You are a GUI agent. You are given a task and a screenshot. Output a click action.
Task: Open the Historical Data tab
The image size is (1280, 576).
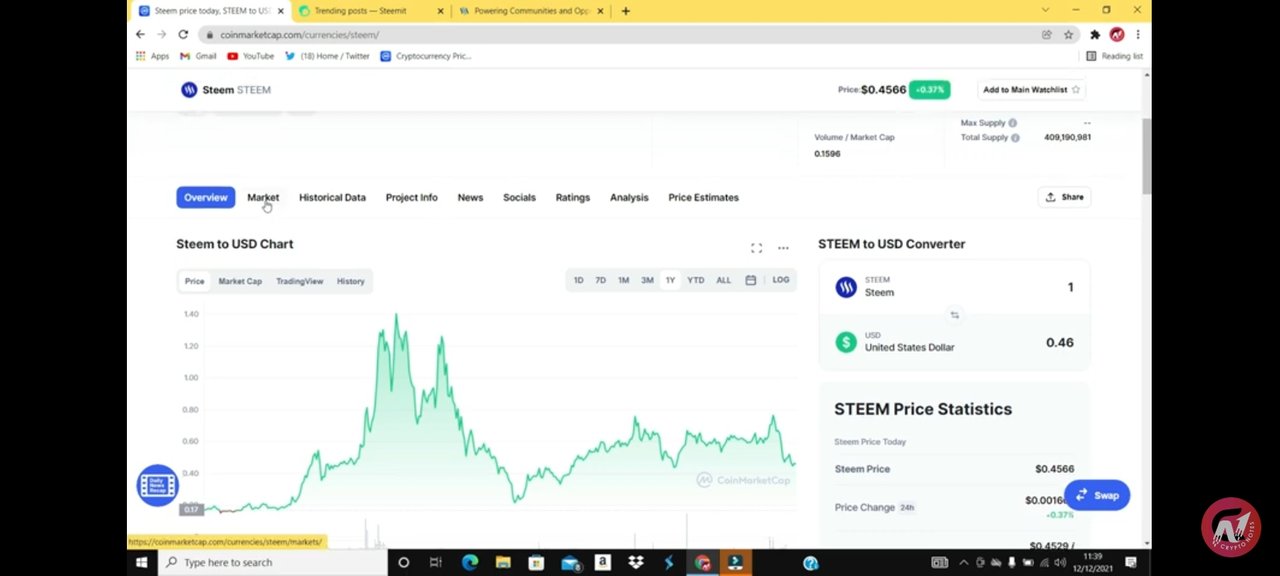(332, 197)
